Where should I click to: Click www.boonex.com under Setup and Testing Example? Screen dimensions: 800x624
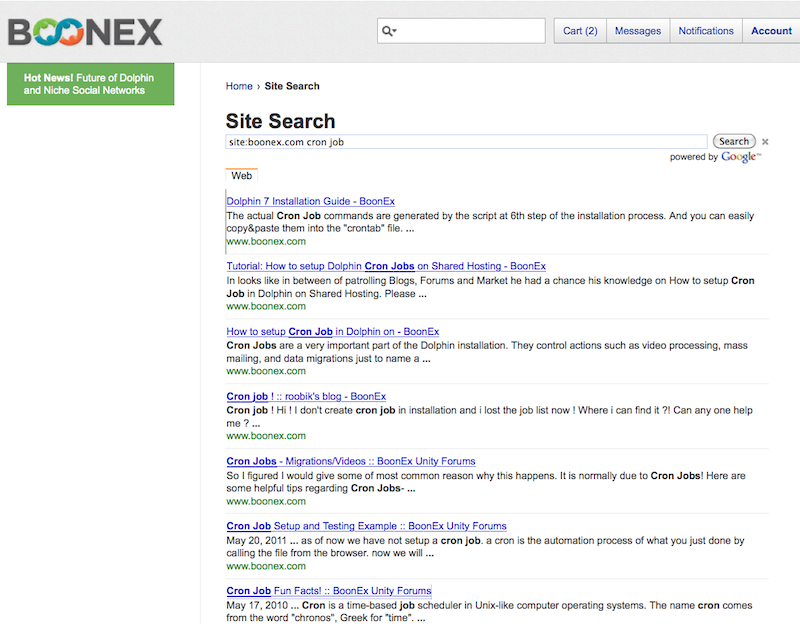[x=266, y=566]
